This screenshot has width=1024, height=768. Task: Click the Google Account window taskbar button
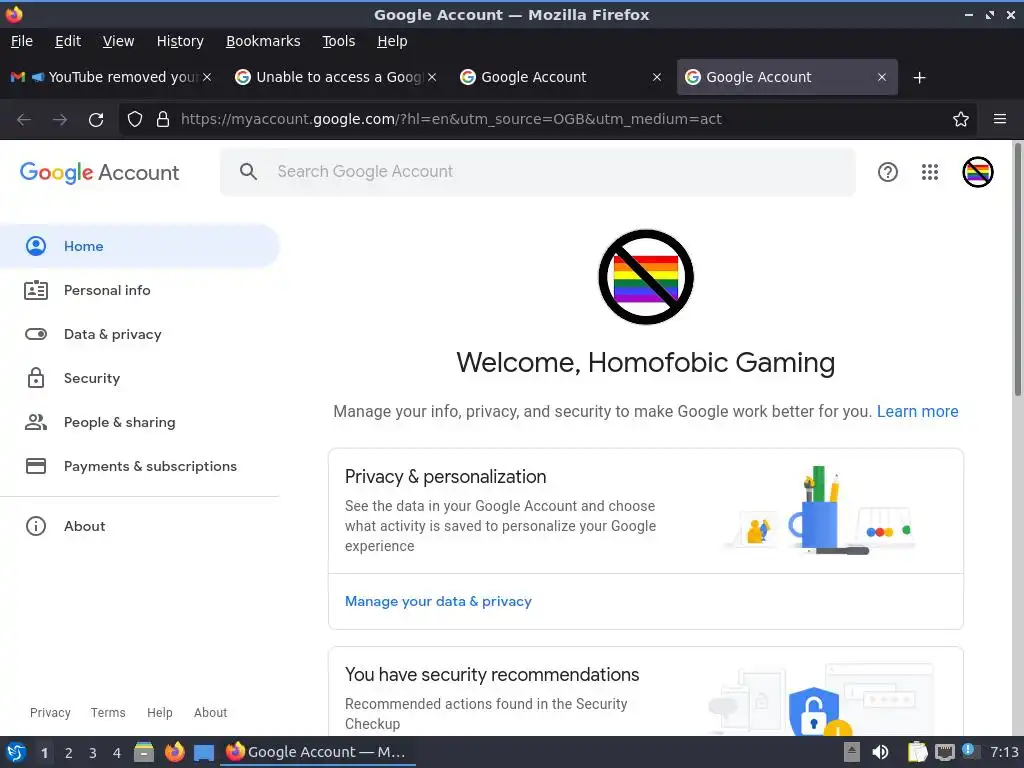click(x=317, y=752)
